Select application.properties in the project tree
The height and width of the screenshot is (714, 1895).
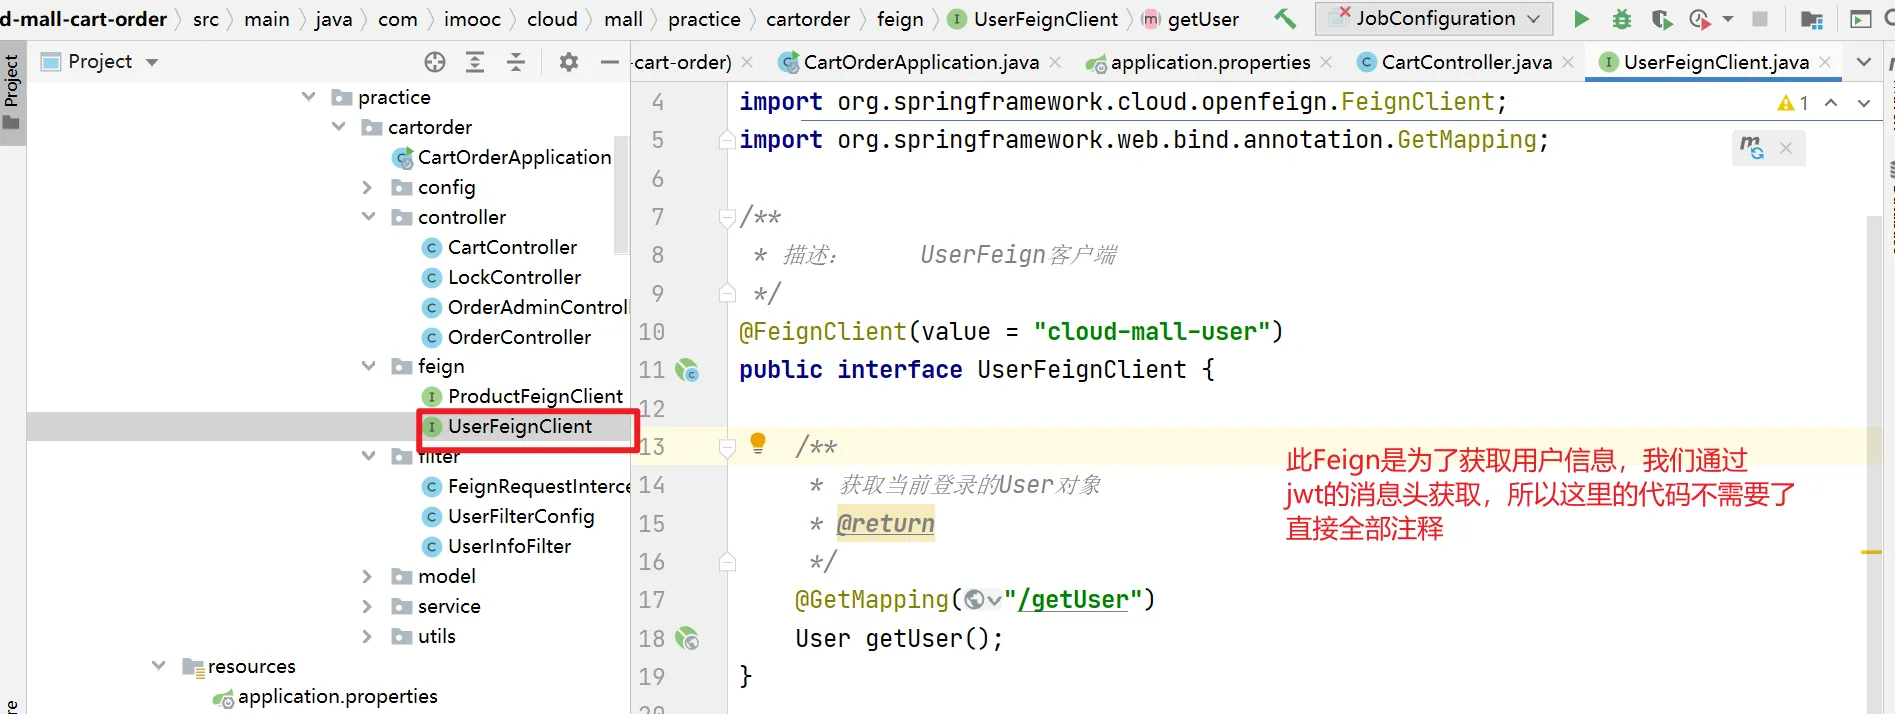[x=337, y=696]
